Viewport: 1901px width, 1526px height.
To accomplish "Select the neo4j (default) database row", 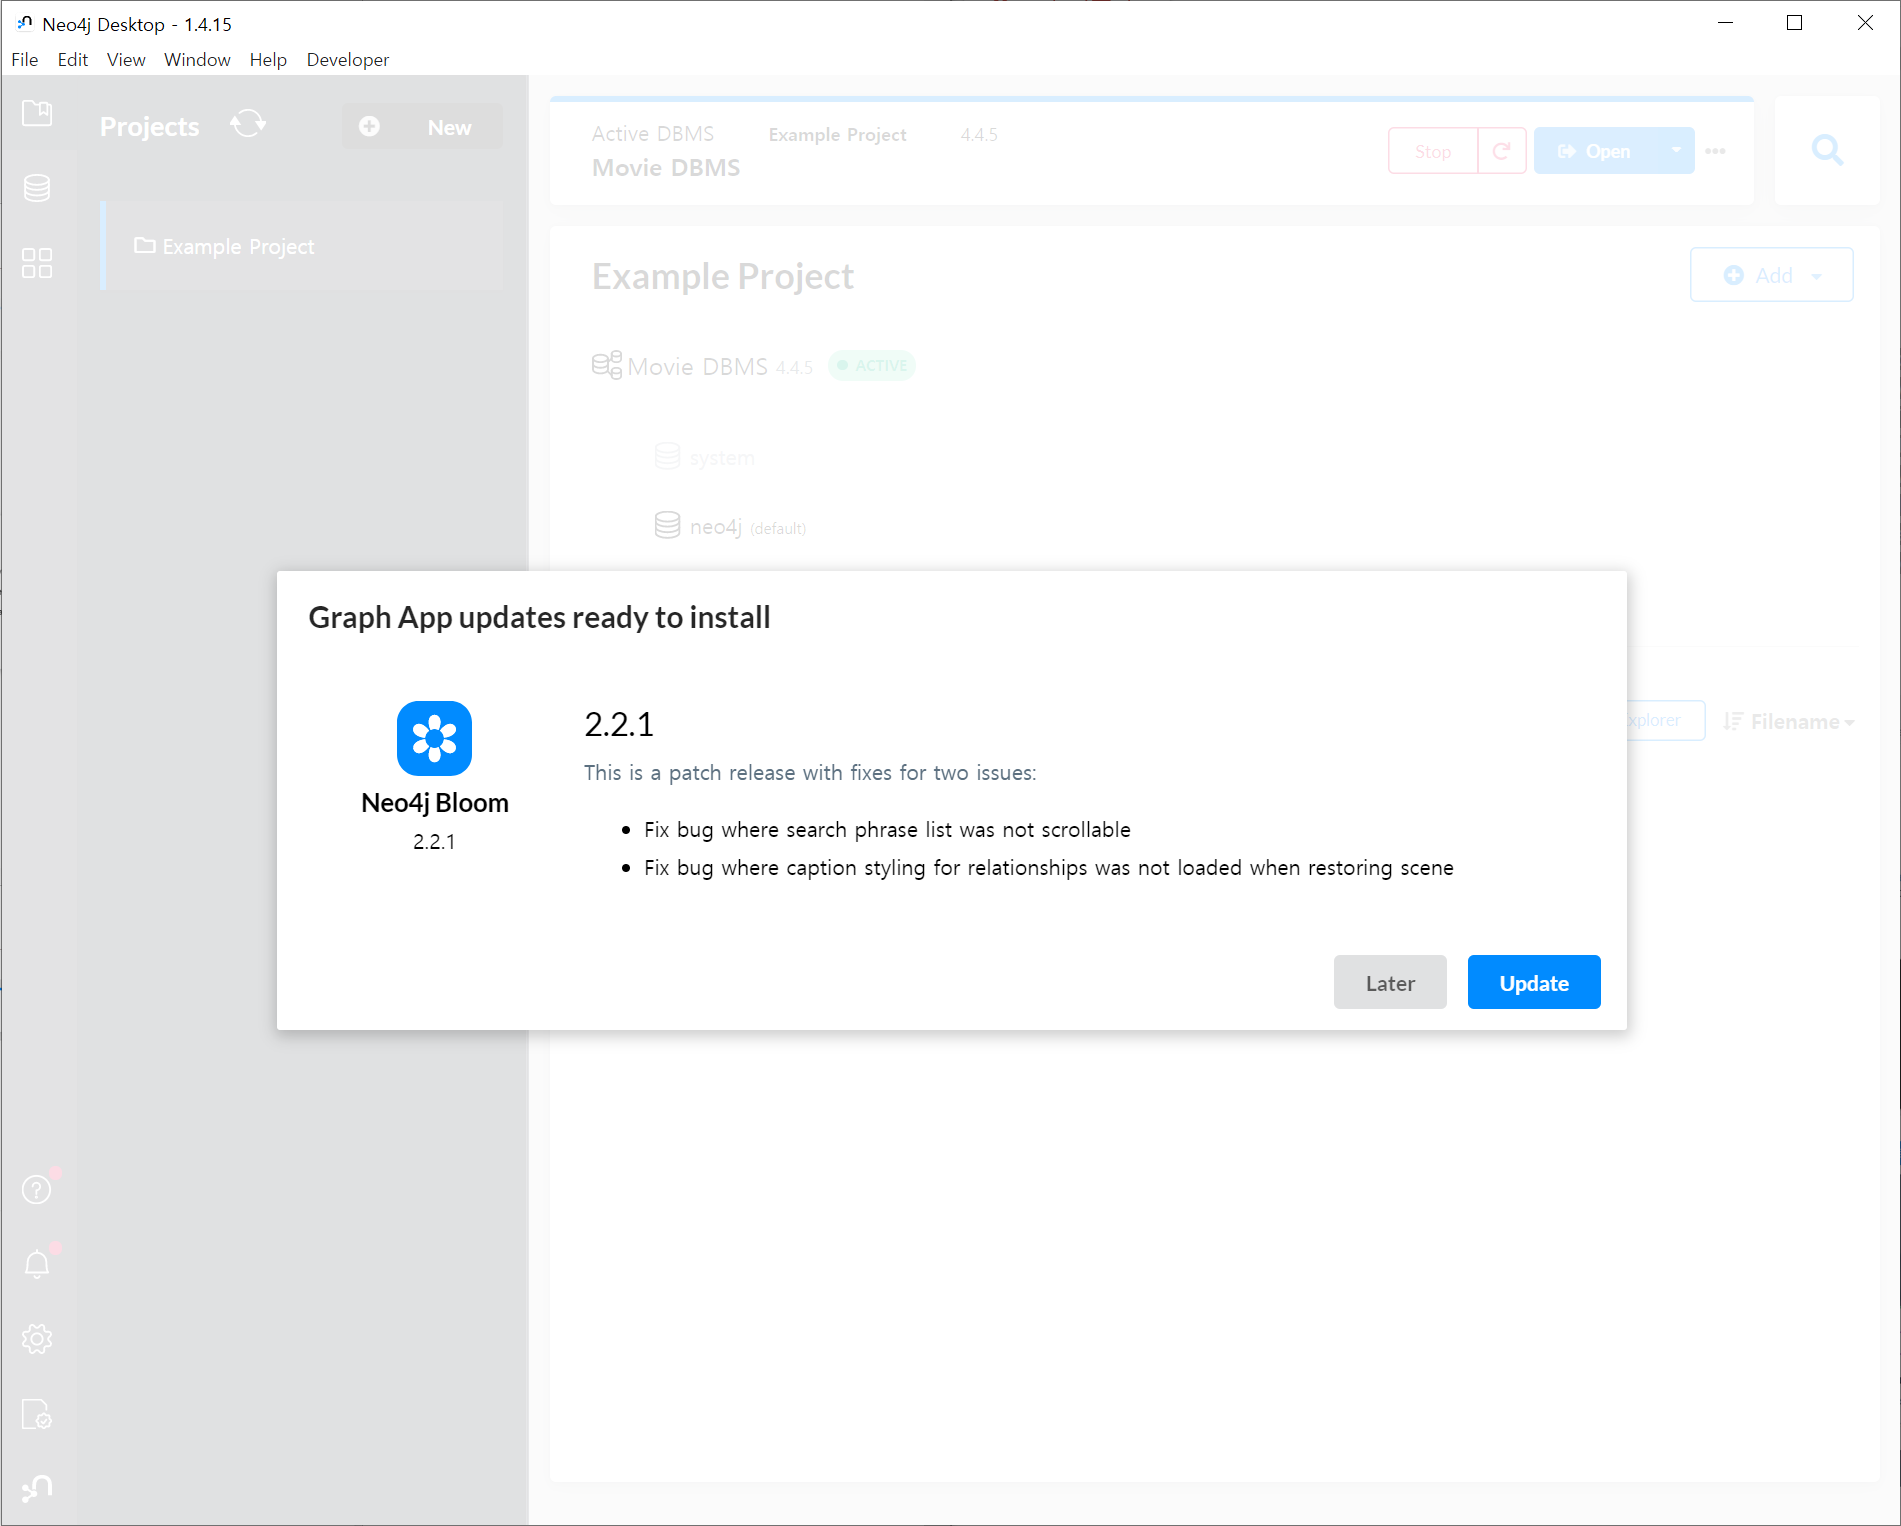I will [730, 526].
